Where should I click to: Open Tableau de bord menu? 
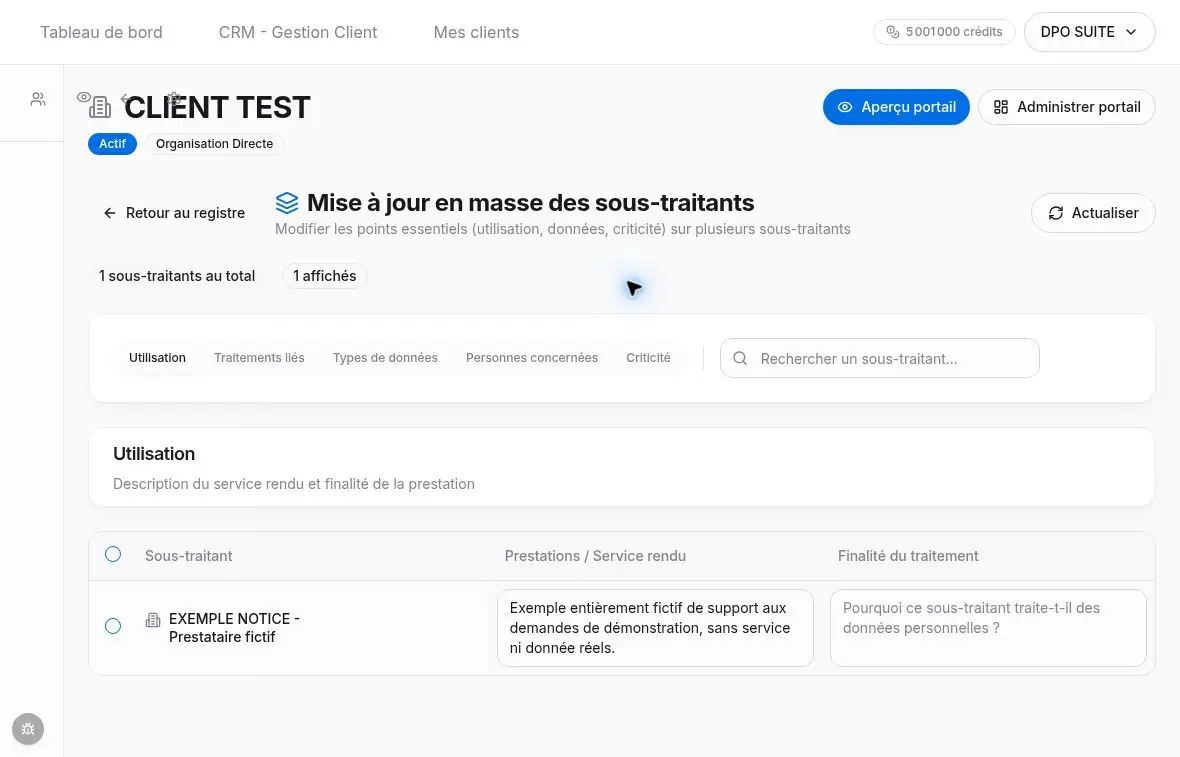coord(101,32)
